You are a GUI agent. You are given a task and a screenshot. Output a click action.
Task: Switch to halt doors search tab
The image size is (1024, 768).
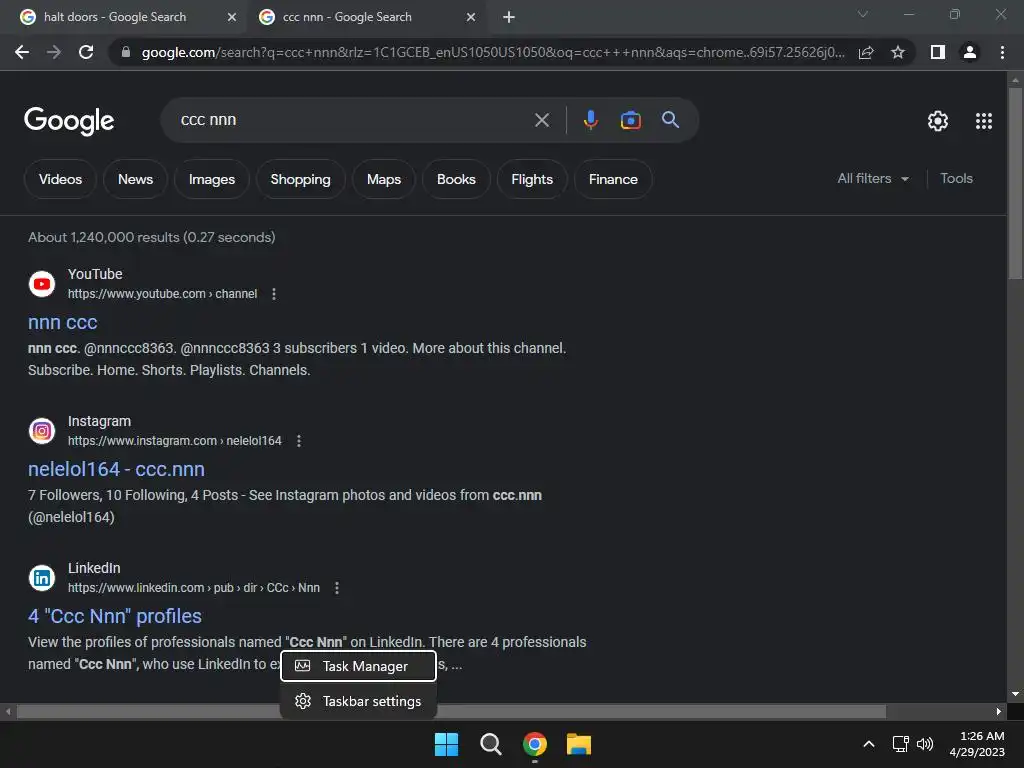click(x=124, y=17)
